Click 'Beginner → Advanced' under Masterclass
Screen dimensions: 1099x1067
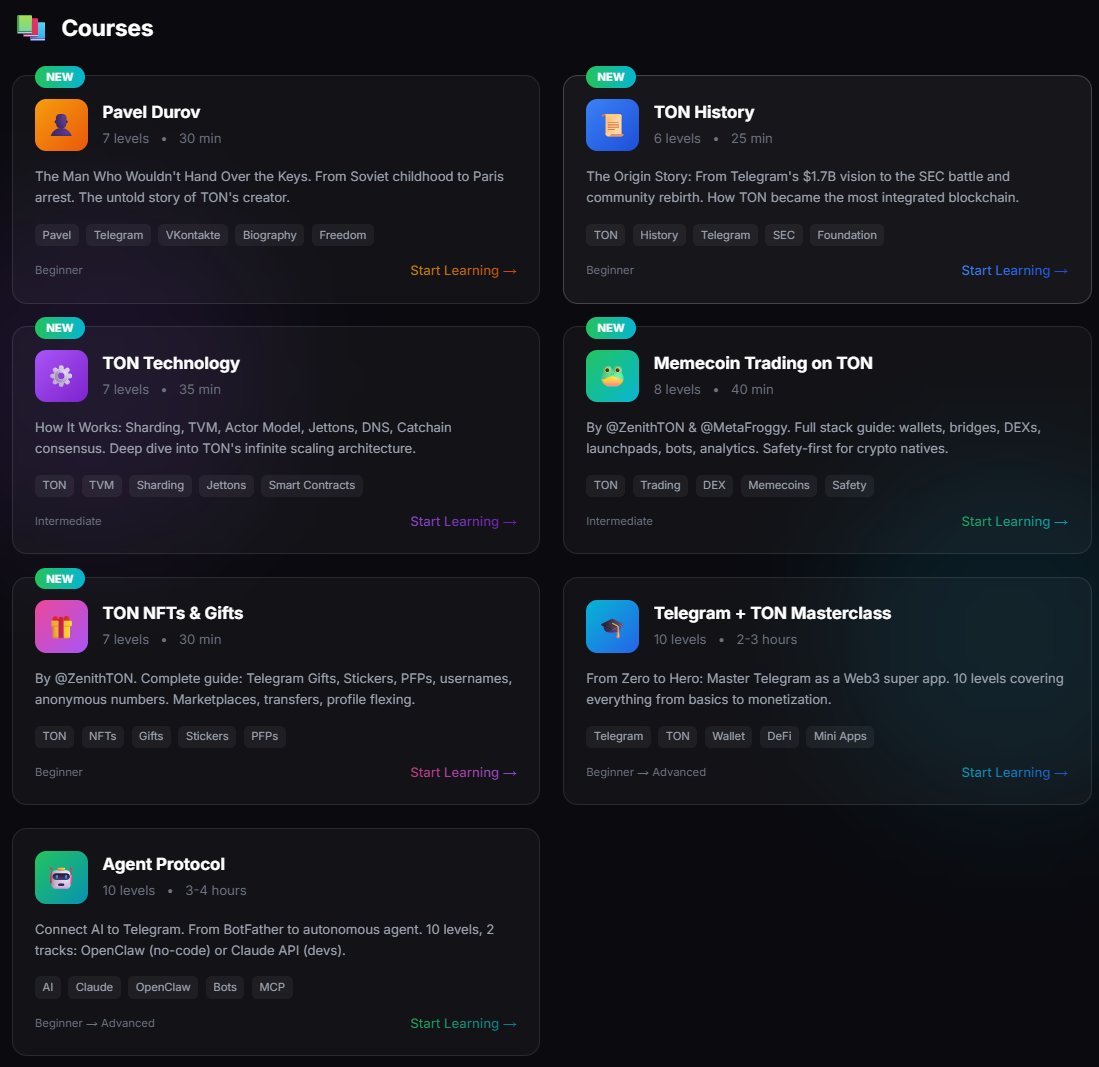(646, 772)
